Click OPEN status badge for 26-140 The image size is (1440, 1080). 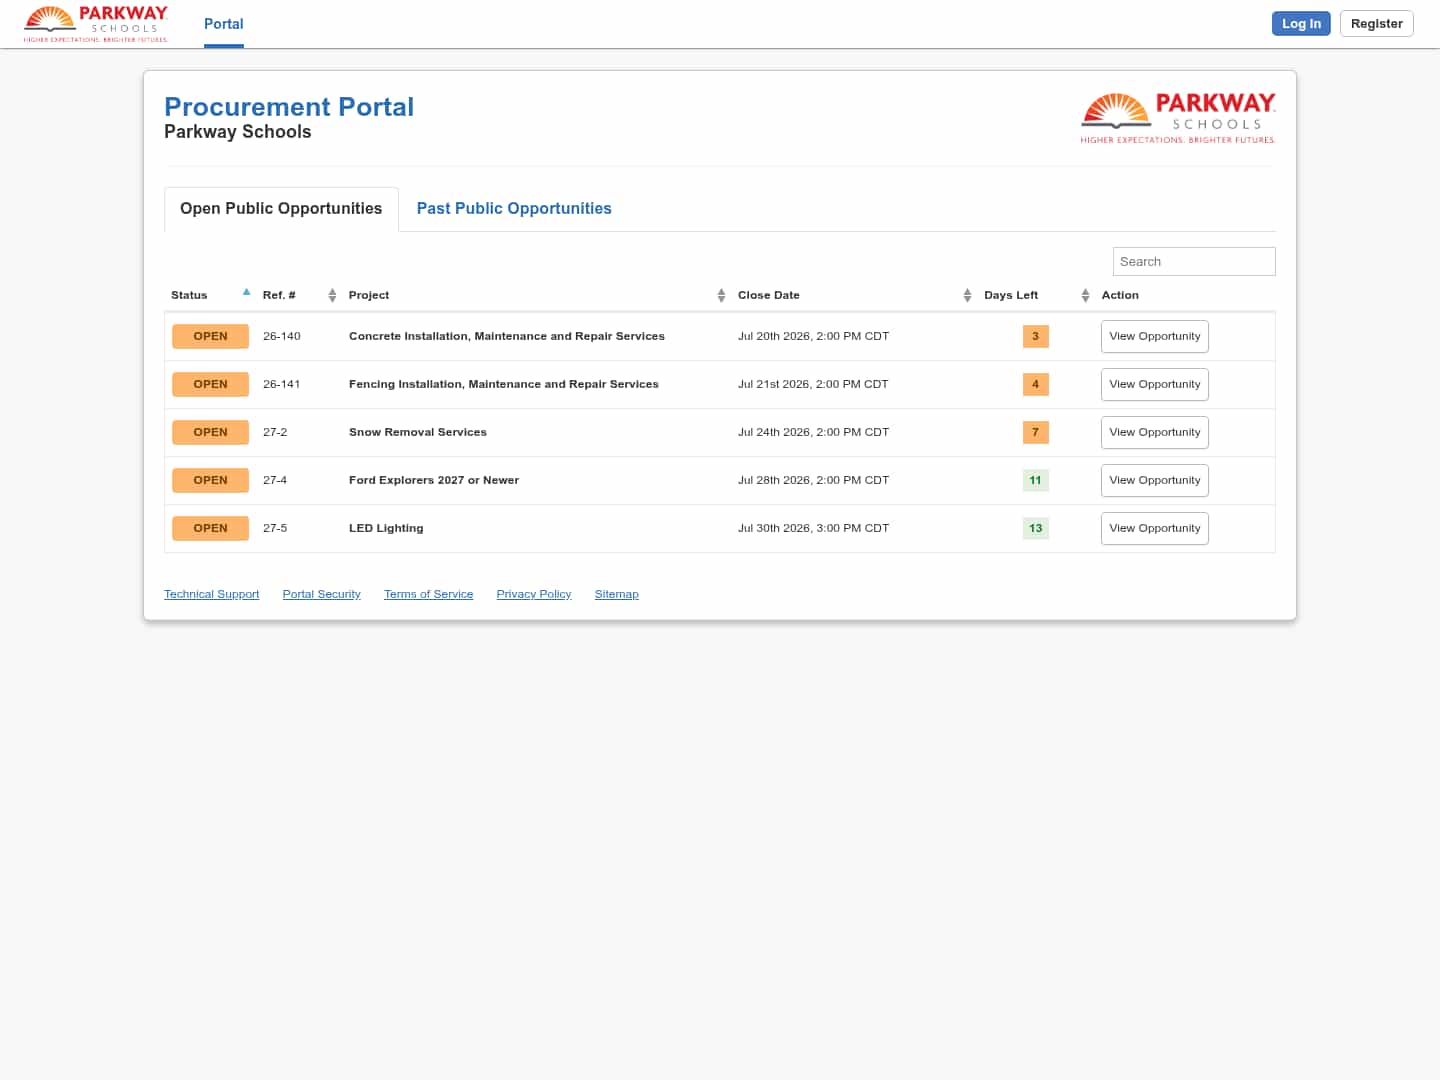pyautogui.click(x=210, y=336)
